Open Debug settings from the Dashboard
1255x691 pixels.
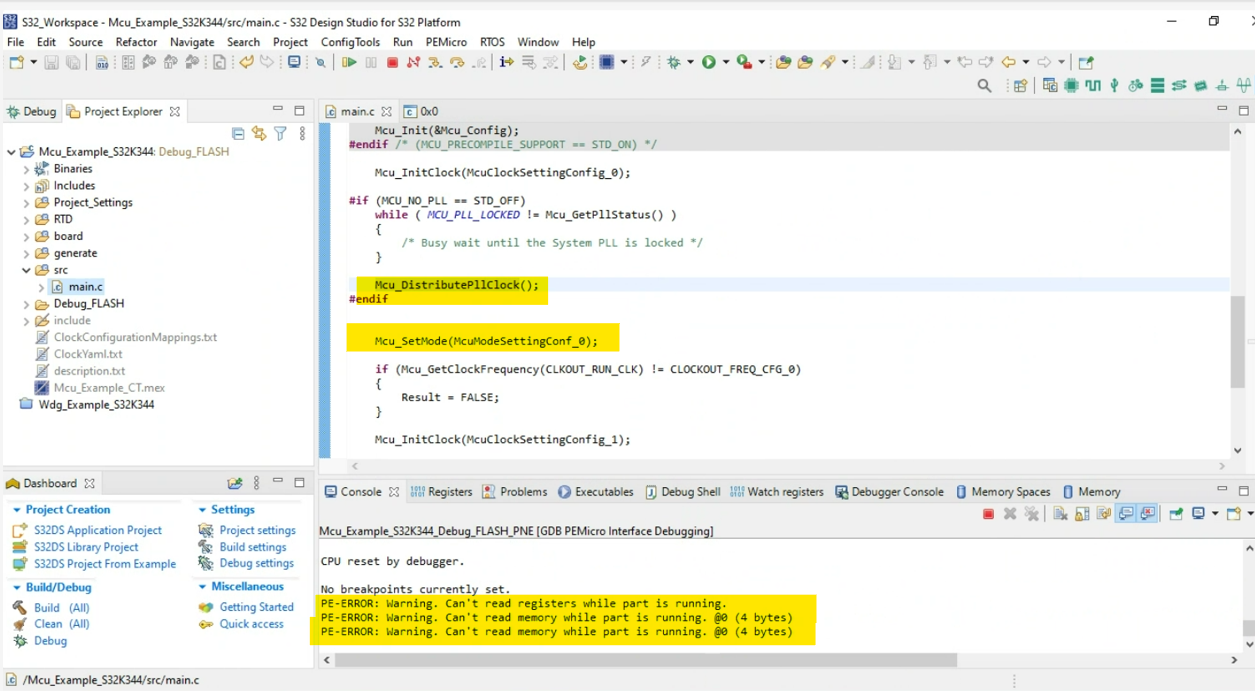tap(256, 563)
